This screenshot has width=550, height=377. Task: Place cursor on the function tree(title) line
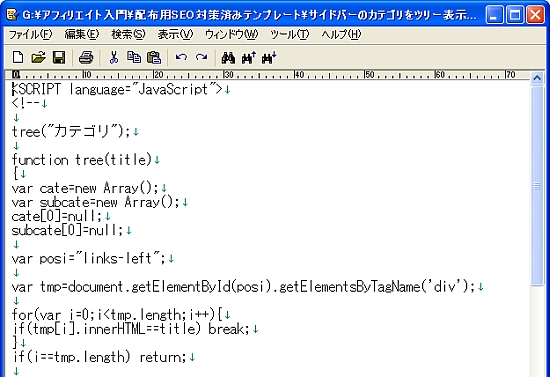pyautogui.click(x=81, y=160)
